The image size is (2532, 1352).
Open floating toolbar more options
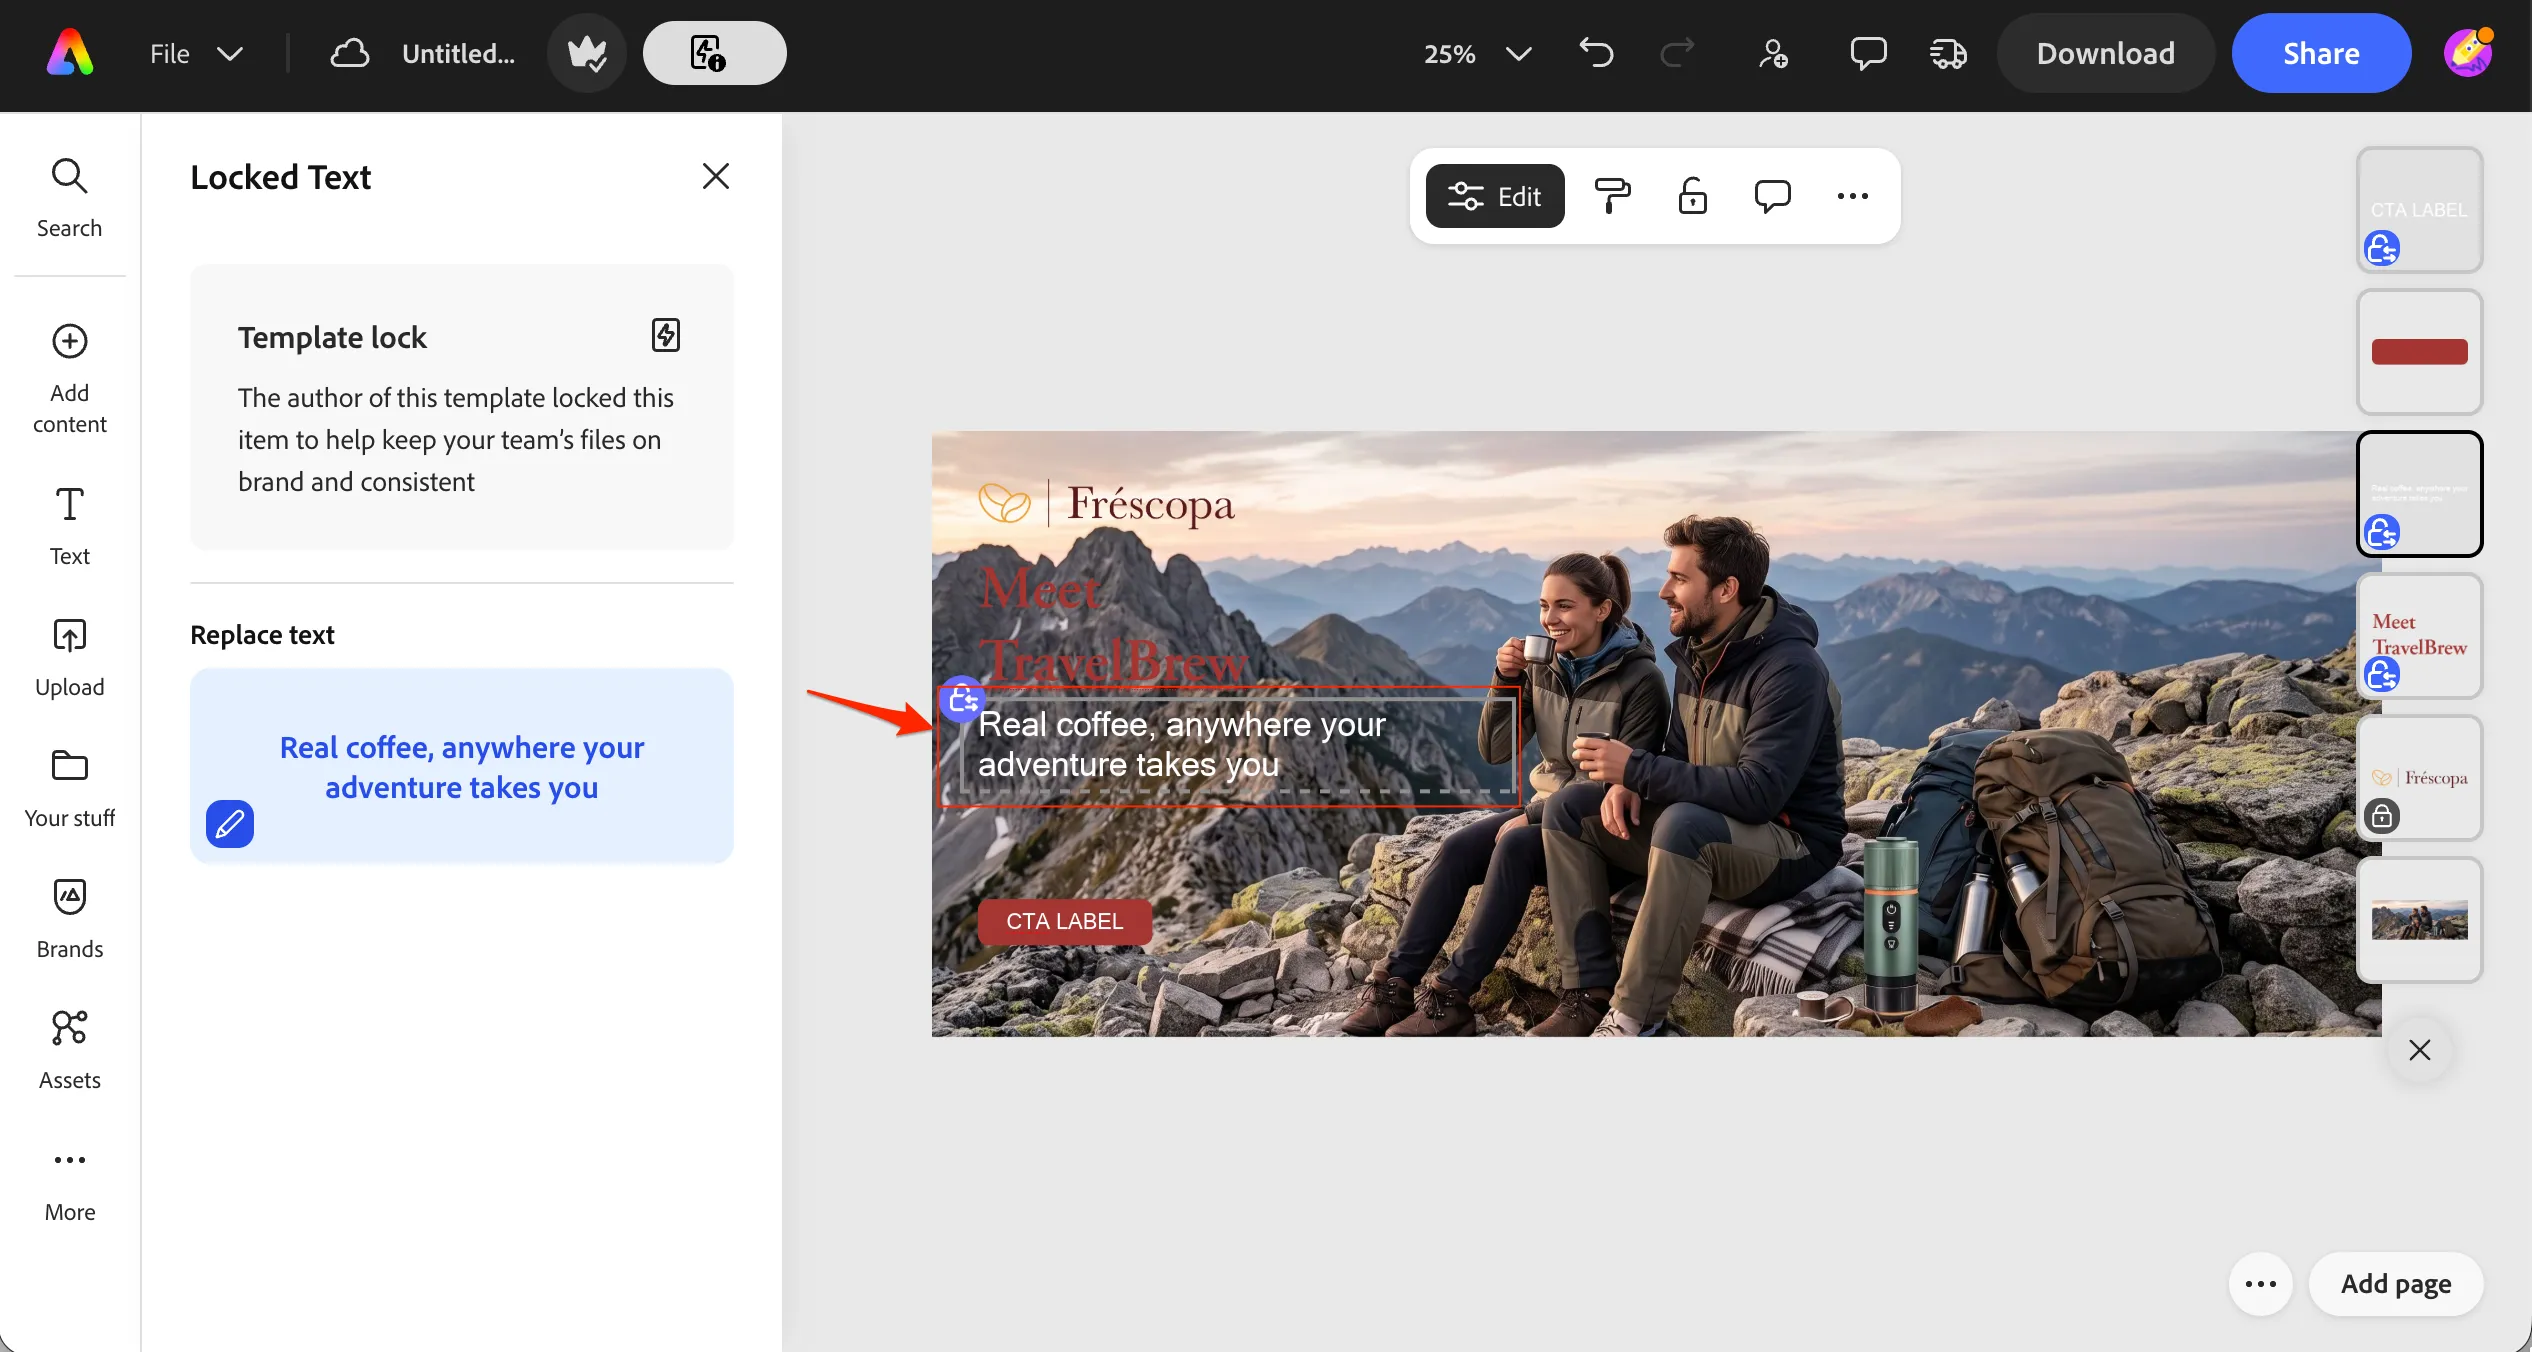tap(1852, 196)
